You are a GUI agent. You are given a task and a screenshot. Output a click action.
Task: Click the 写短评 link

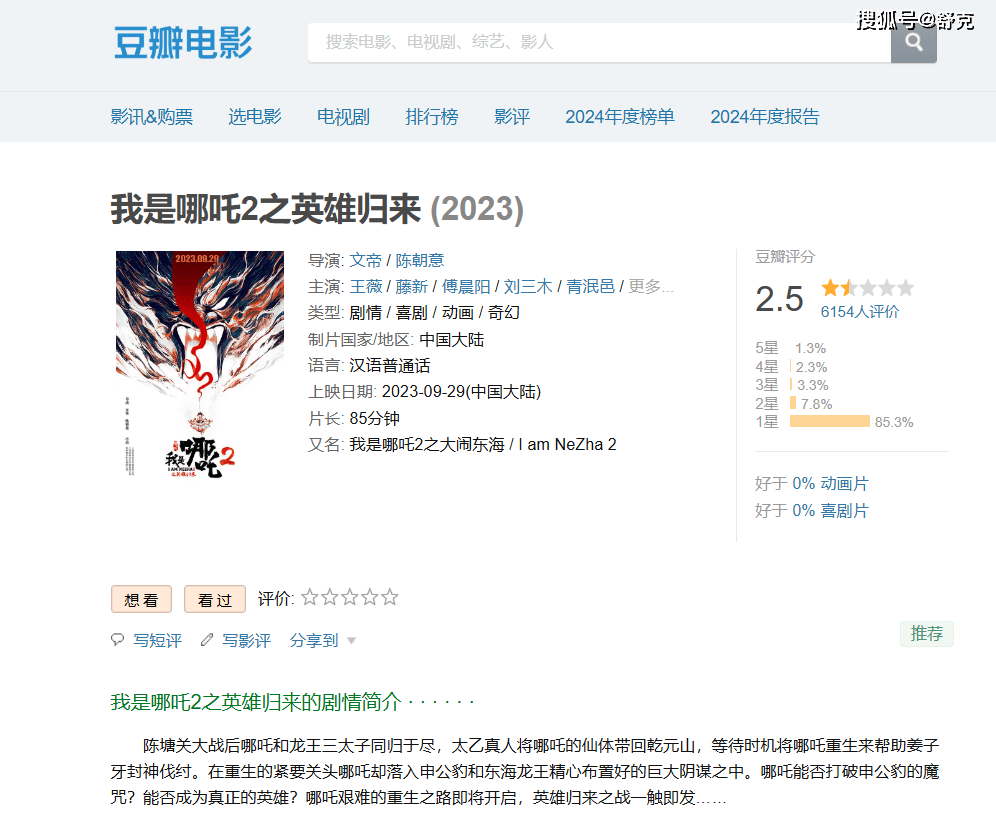tap(158, 640)
